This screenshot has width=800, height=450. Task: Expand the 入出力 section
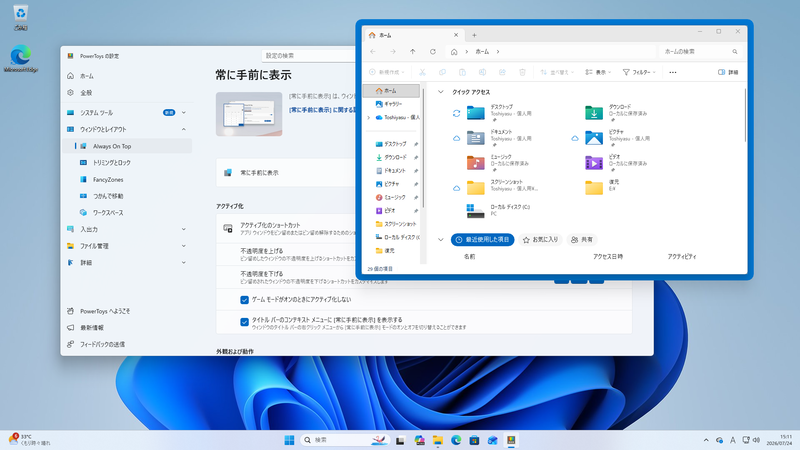[x=184, y=230]
